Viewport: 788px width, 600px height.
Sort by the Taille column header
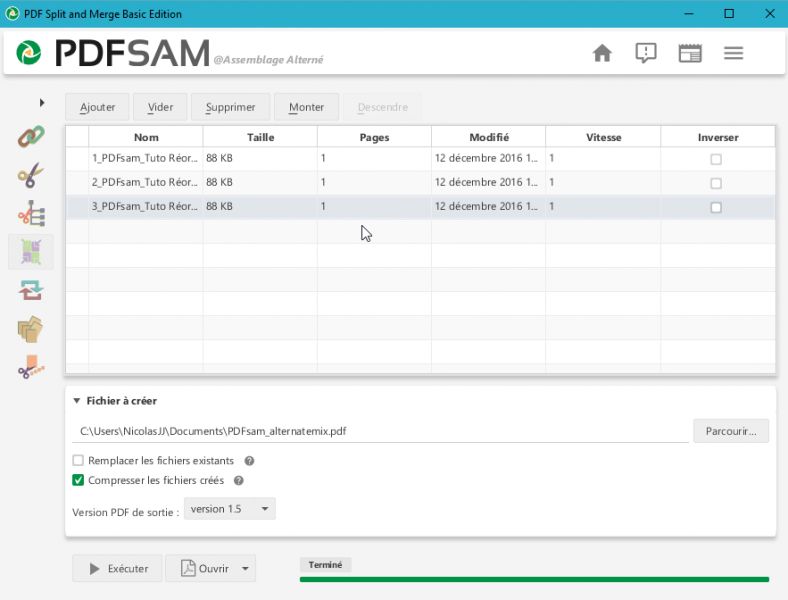[x=260, y=137]
